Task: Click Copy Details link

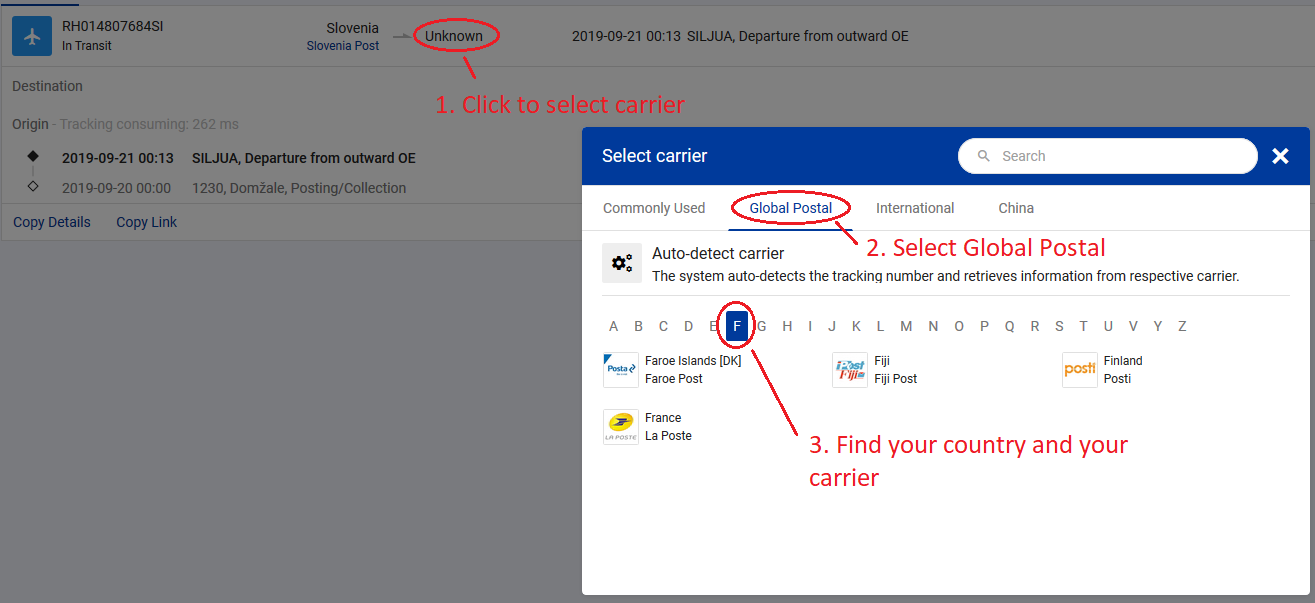Action: point(52,222)
